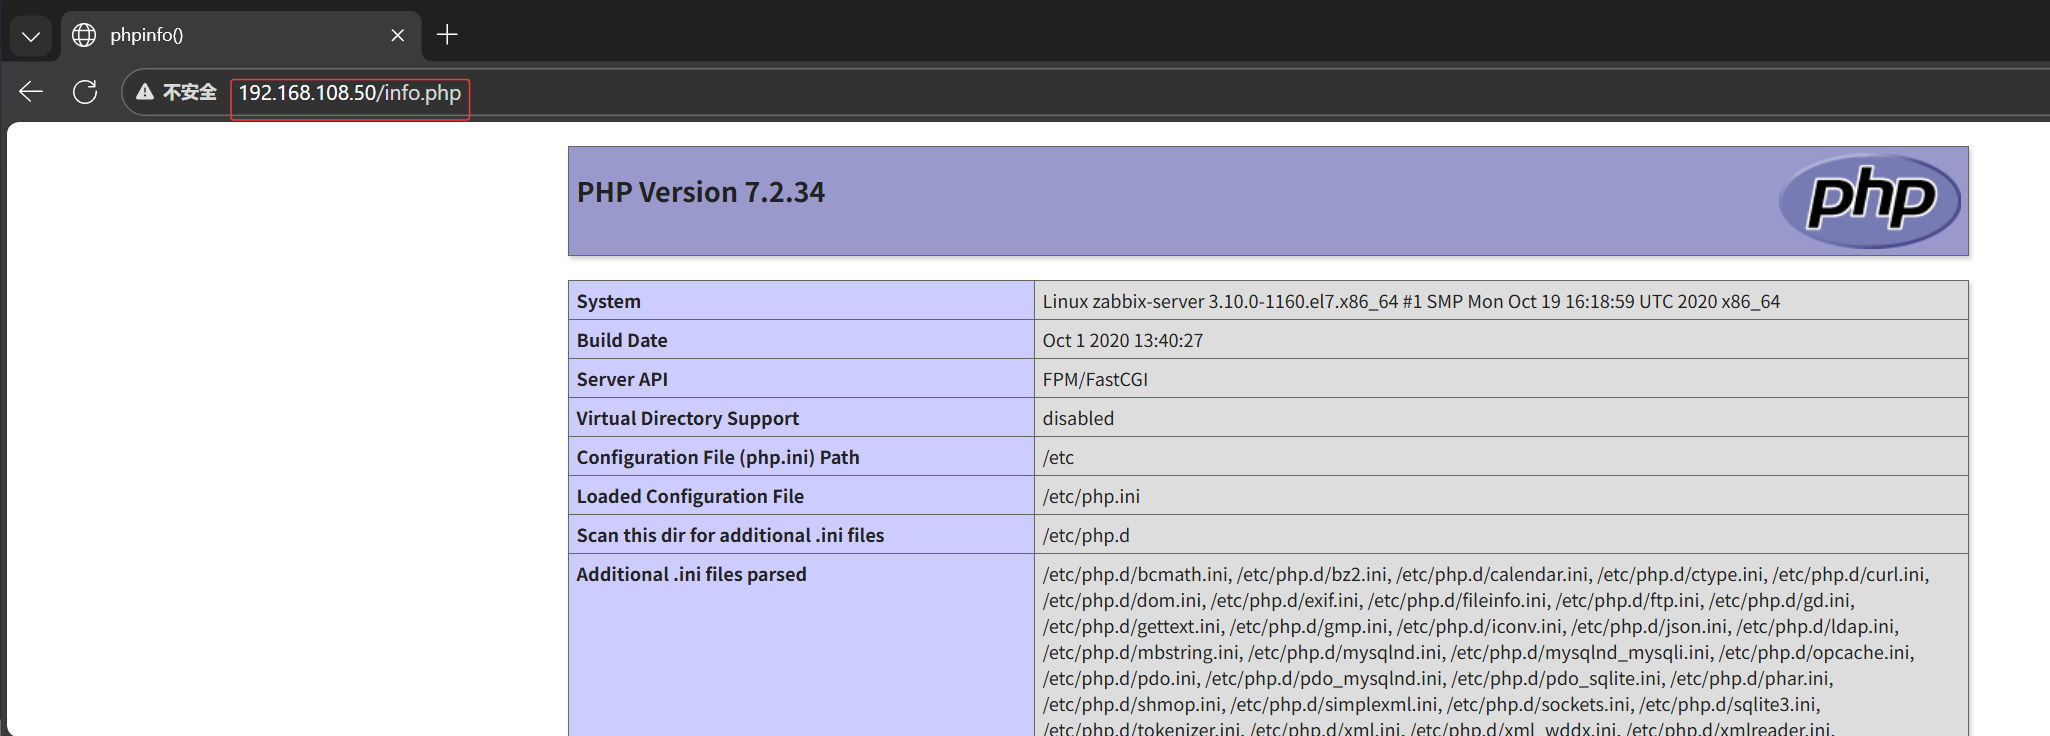
Task: Click the Server API label
Action: coord(622,379)
